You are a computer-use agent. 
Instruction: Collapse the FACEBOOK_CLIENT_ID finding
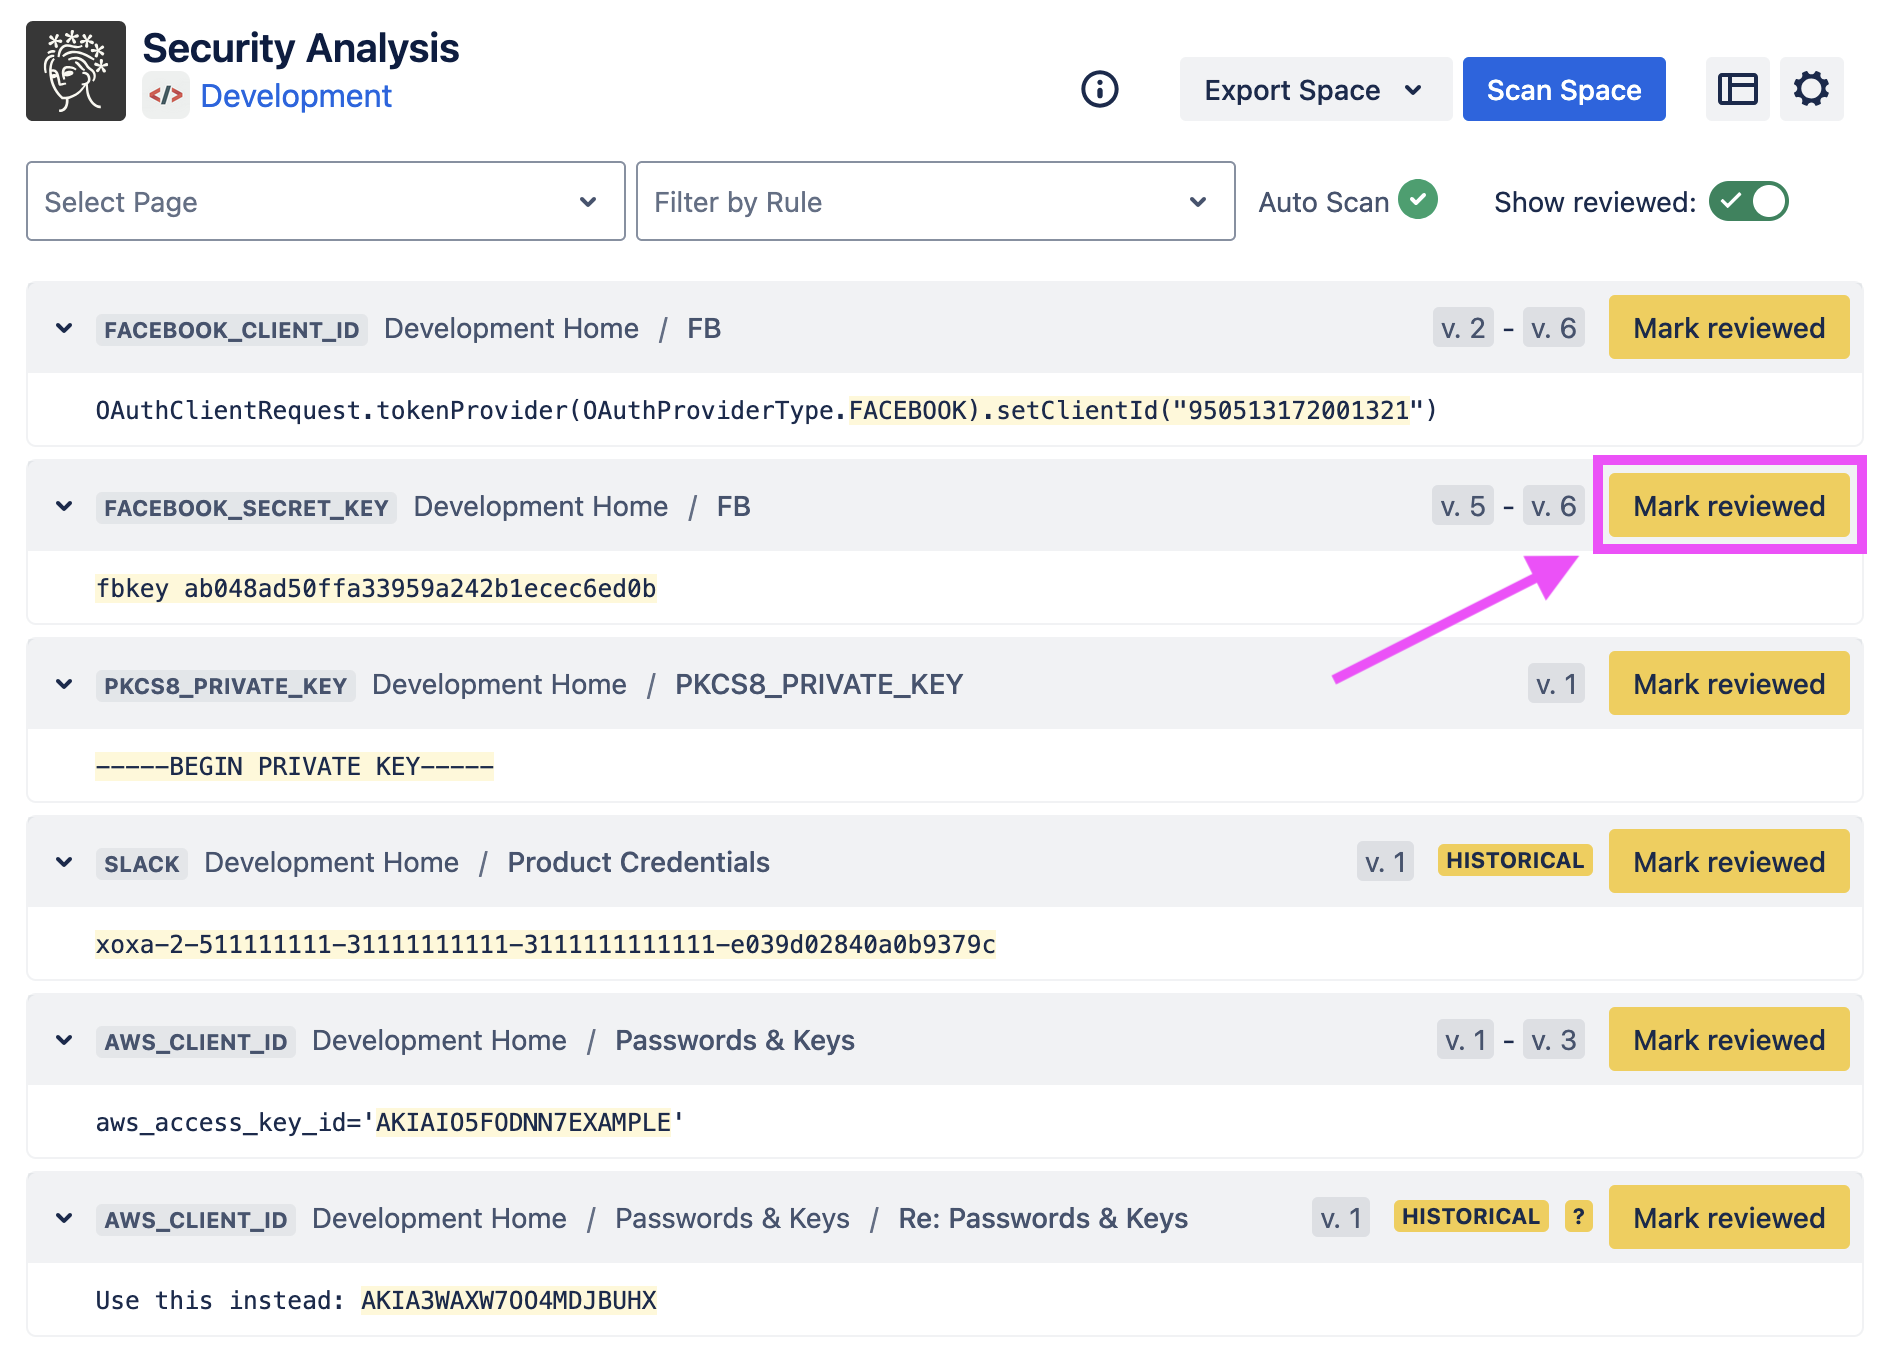pyautogui.click(x=64, y=329)
